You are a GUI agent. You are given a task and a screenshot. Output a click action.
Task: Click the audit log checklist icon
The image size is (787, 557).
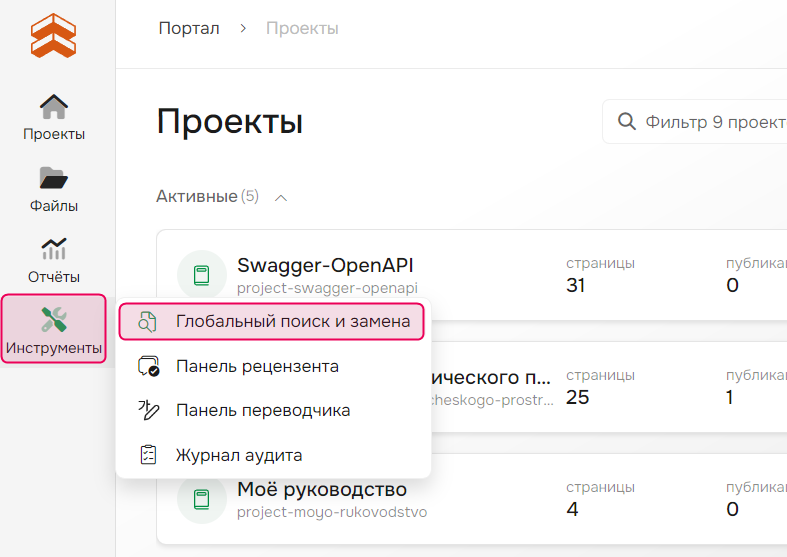tap(148, 455)
